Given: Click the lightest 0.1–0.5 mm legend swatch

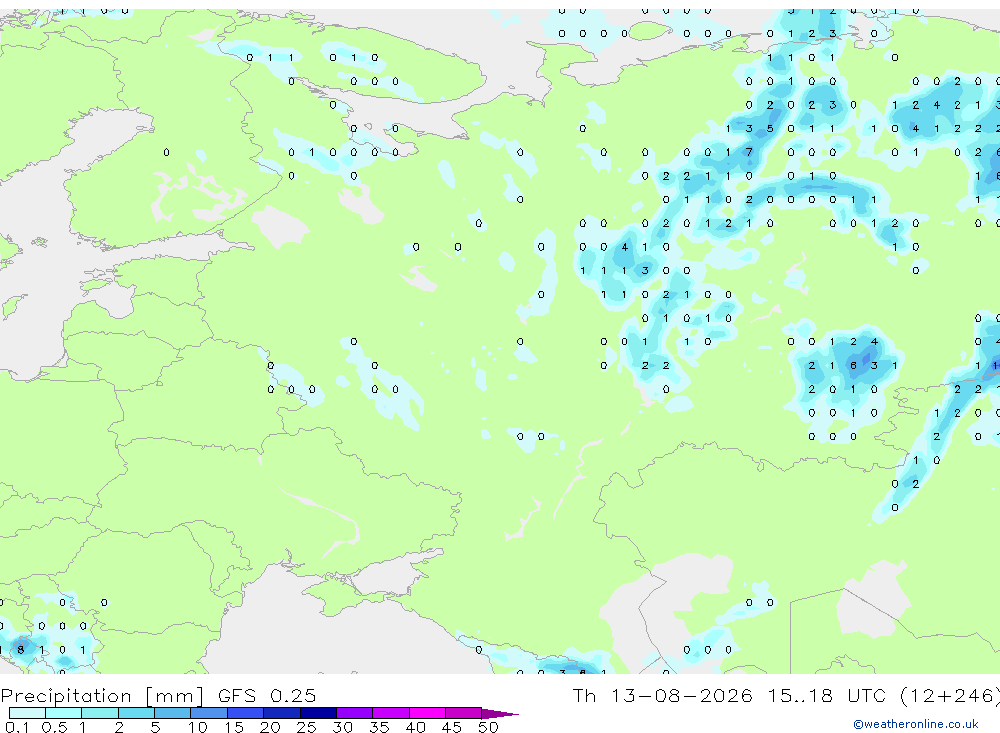Looking at the screenshot, I should click(27, 713).
